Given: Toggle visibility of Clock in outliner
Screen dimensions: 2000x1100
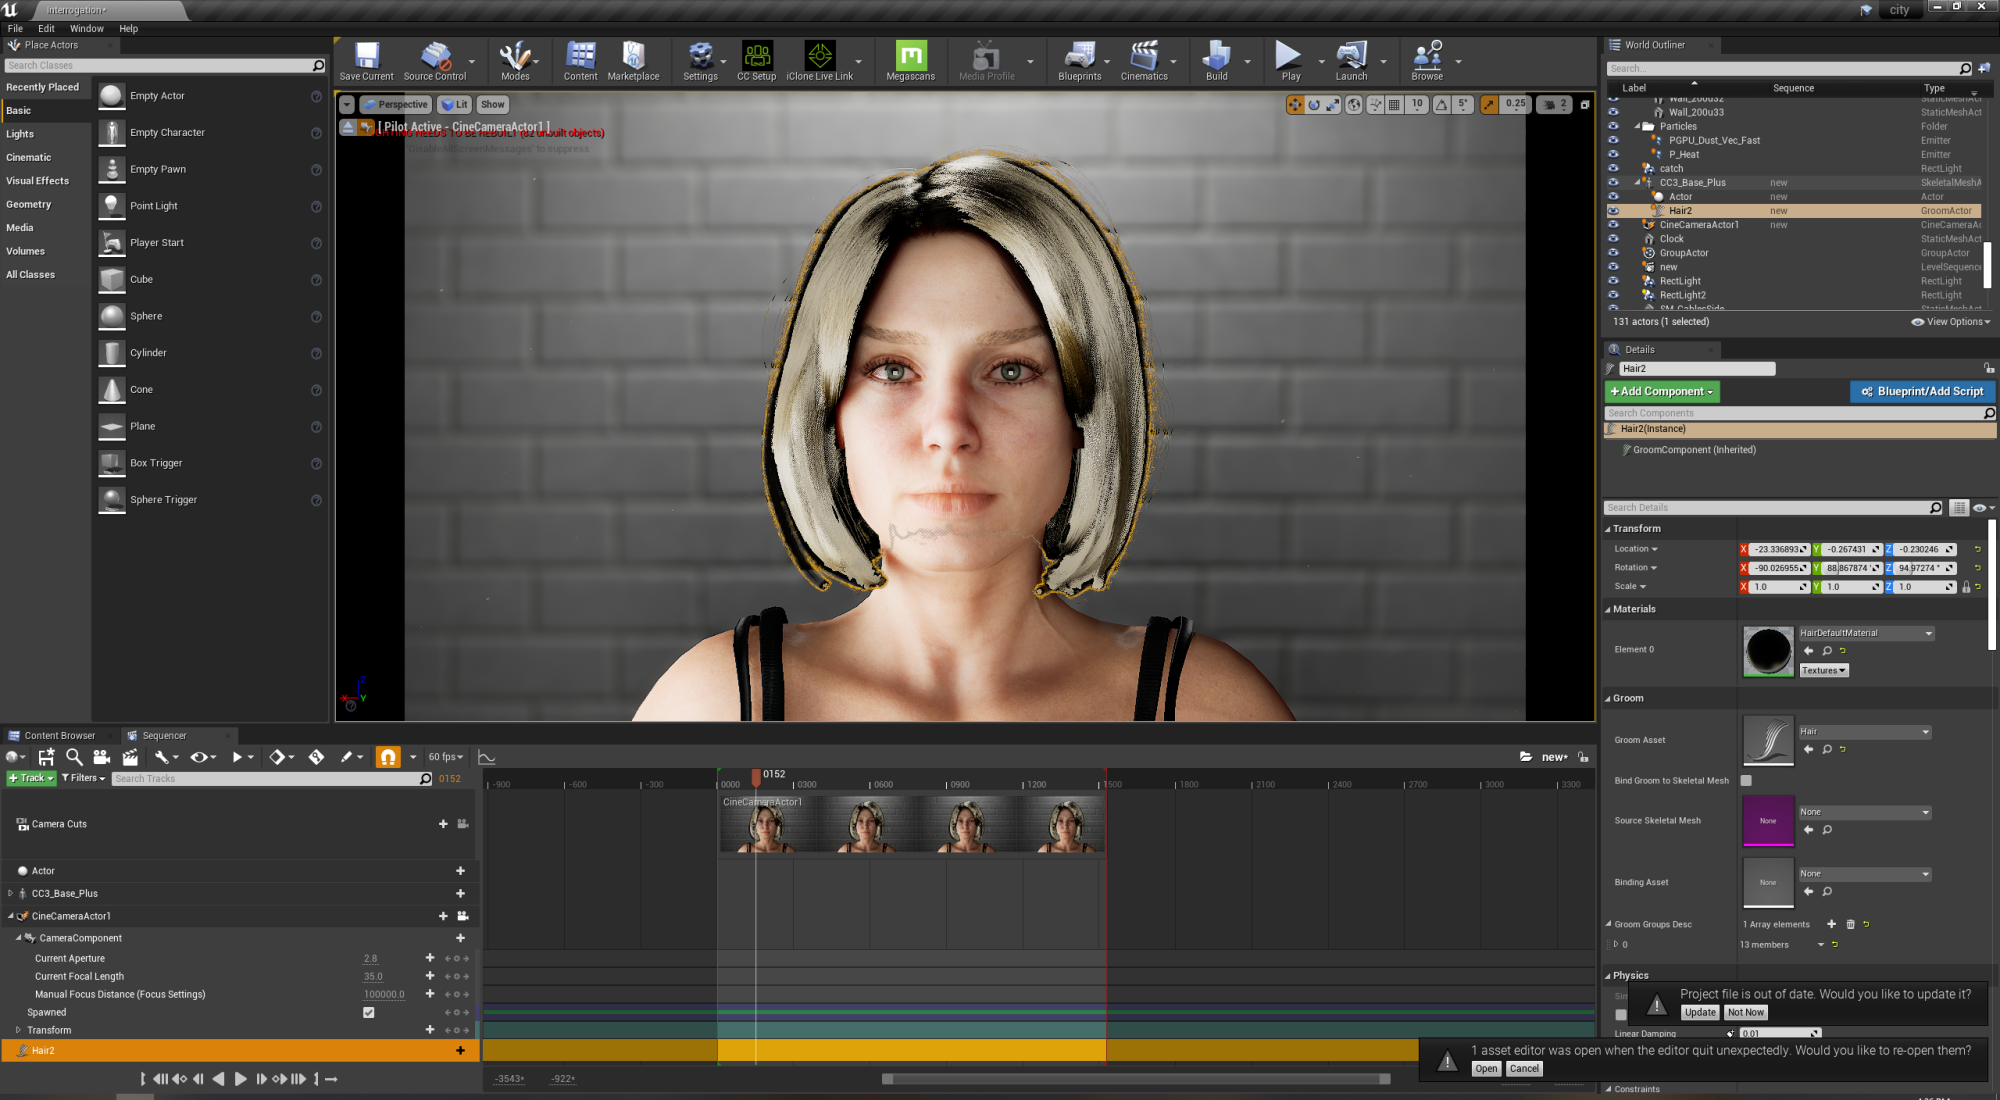Looking at the screenshot, I should 1613,239.
